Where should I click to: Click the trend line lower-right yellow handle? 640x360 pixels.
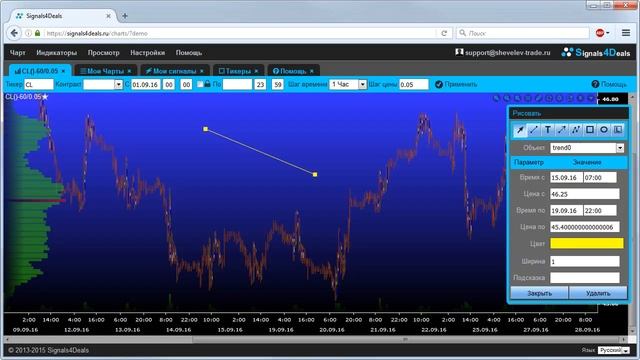(x=315, y=174)
